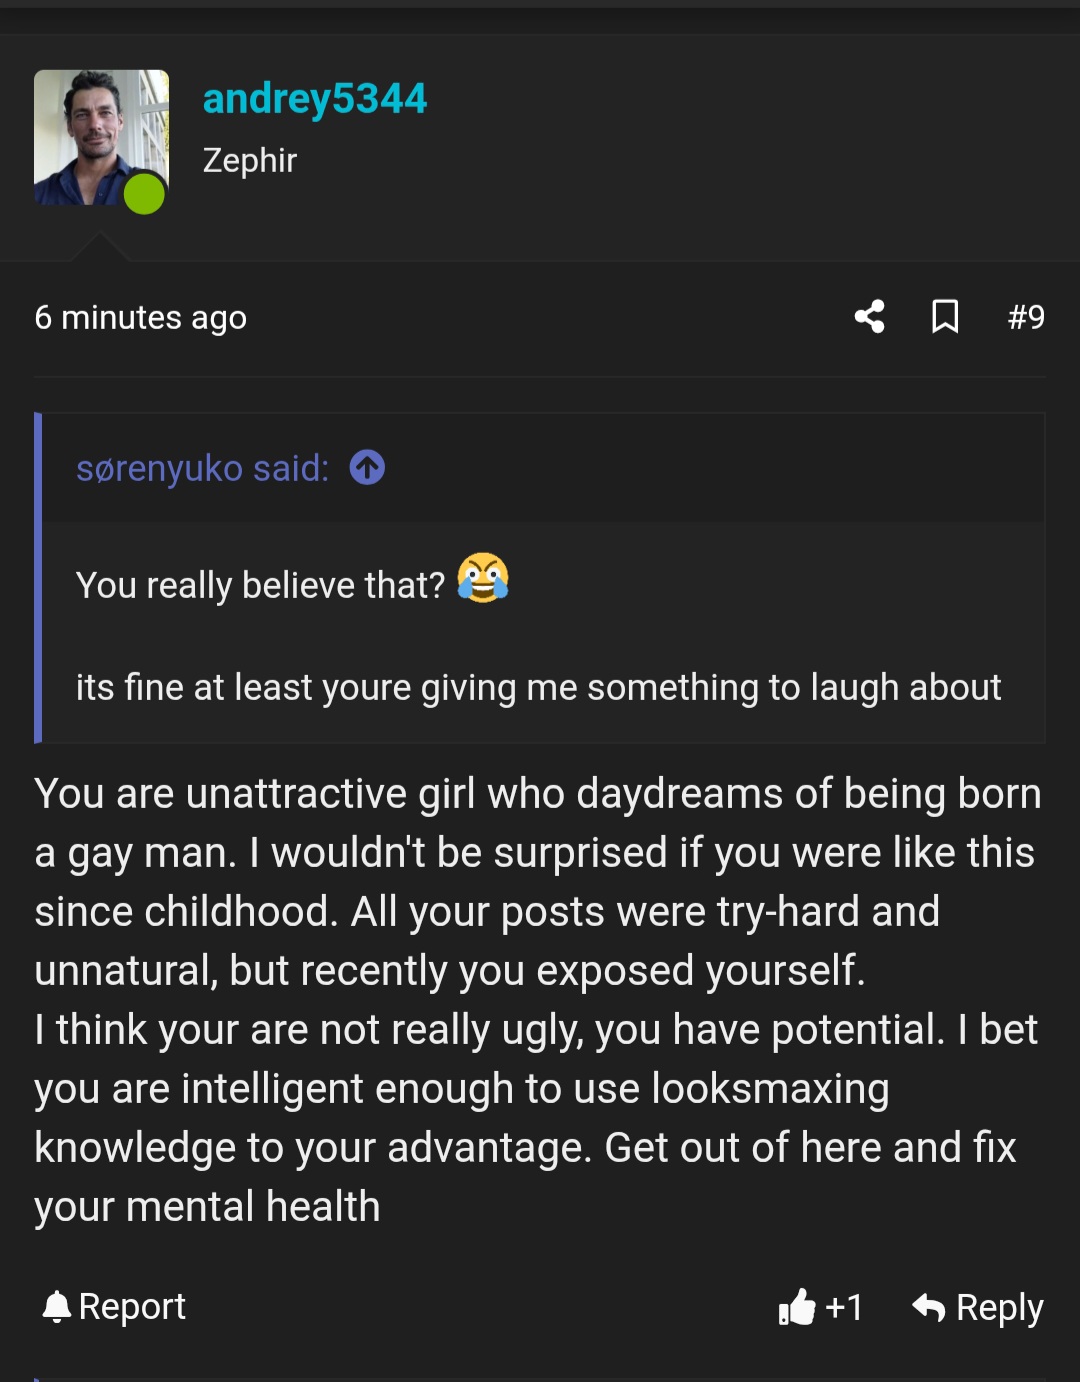Jump to quoted post via the up-arrow icon
This screenshot has width=1080, height=1382.
pos(367,467)
